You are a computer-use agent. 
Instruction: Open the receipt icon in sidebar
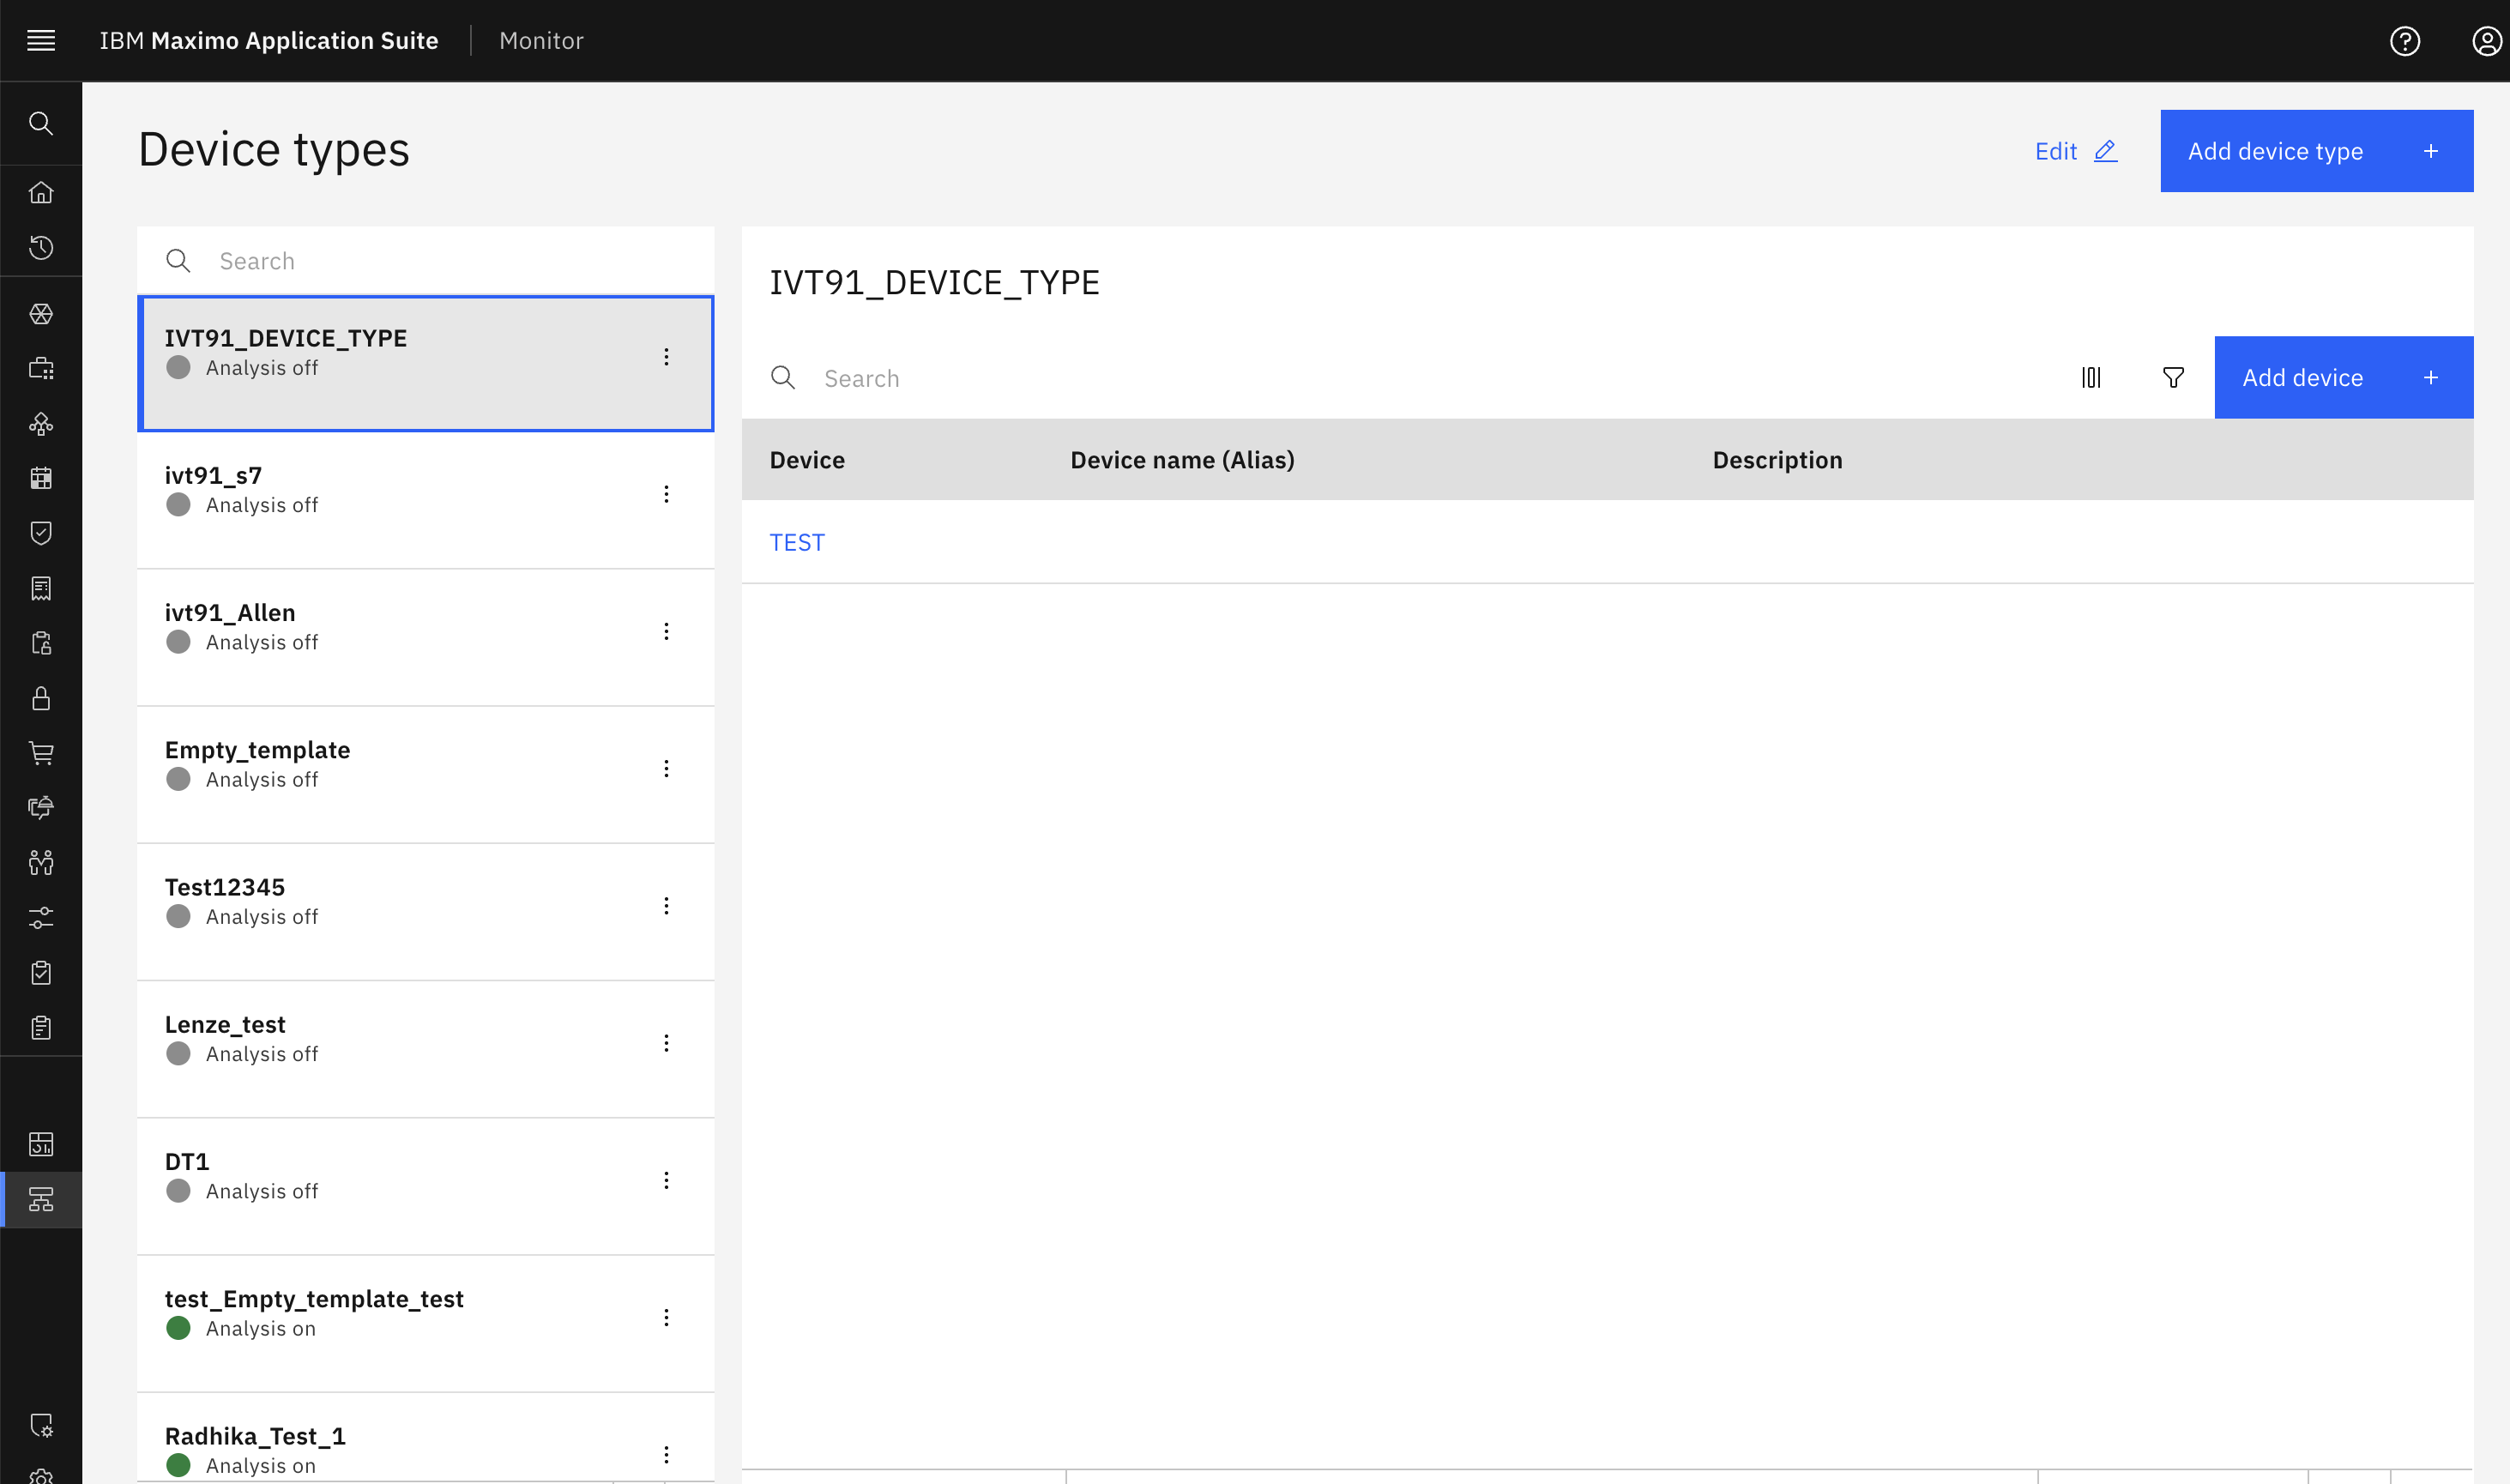coord(41,588)
